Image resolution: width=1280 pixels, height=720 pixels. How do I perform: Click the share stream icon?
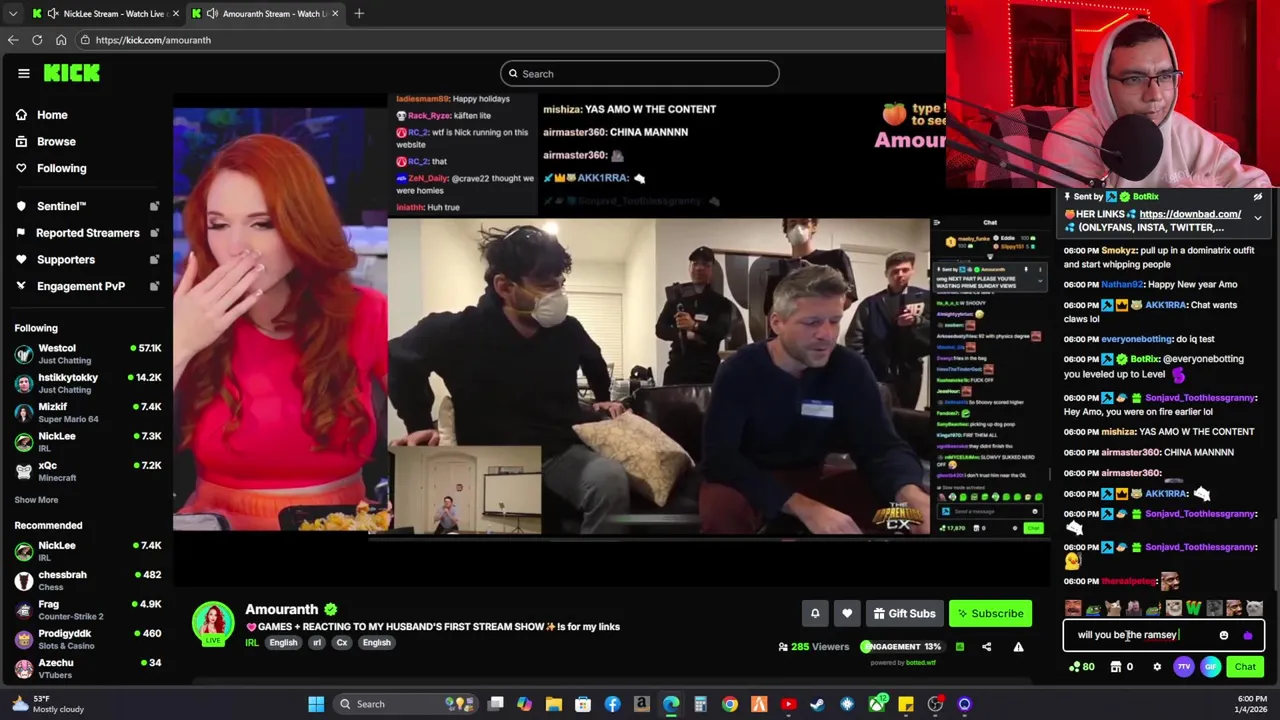(986, 647)
